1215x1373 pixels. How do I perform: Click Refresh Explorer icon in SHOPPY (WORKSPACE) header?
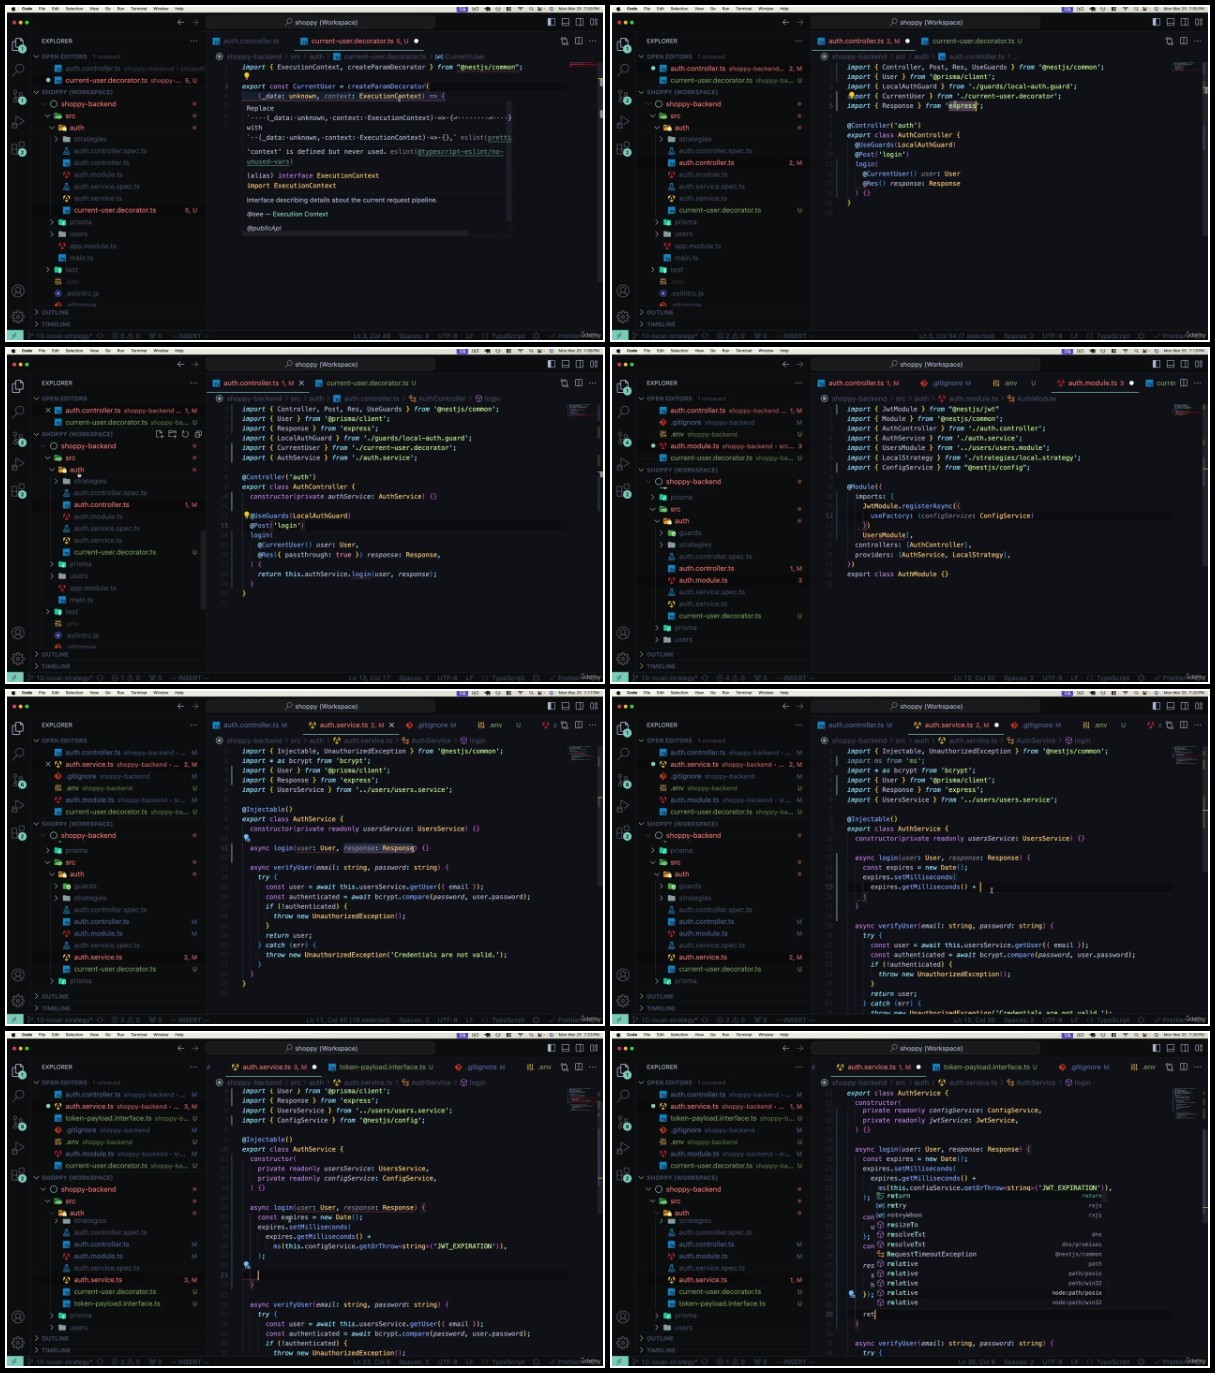[x=185, y=434]
